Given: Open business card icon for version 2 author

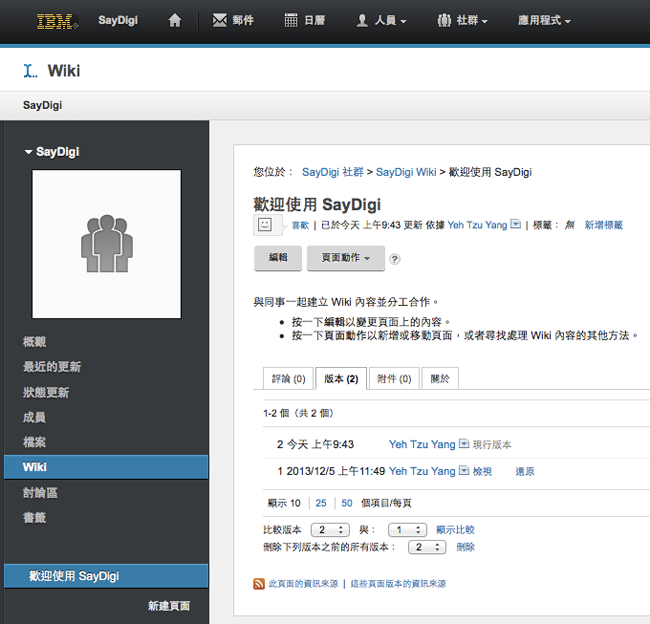Looking at the screenshot, I should click(x=464, y=444).
